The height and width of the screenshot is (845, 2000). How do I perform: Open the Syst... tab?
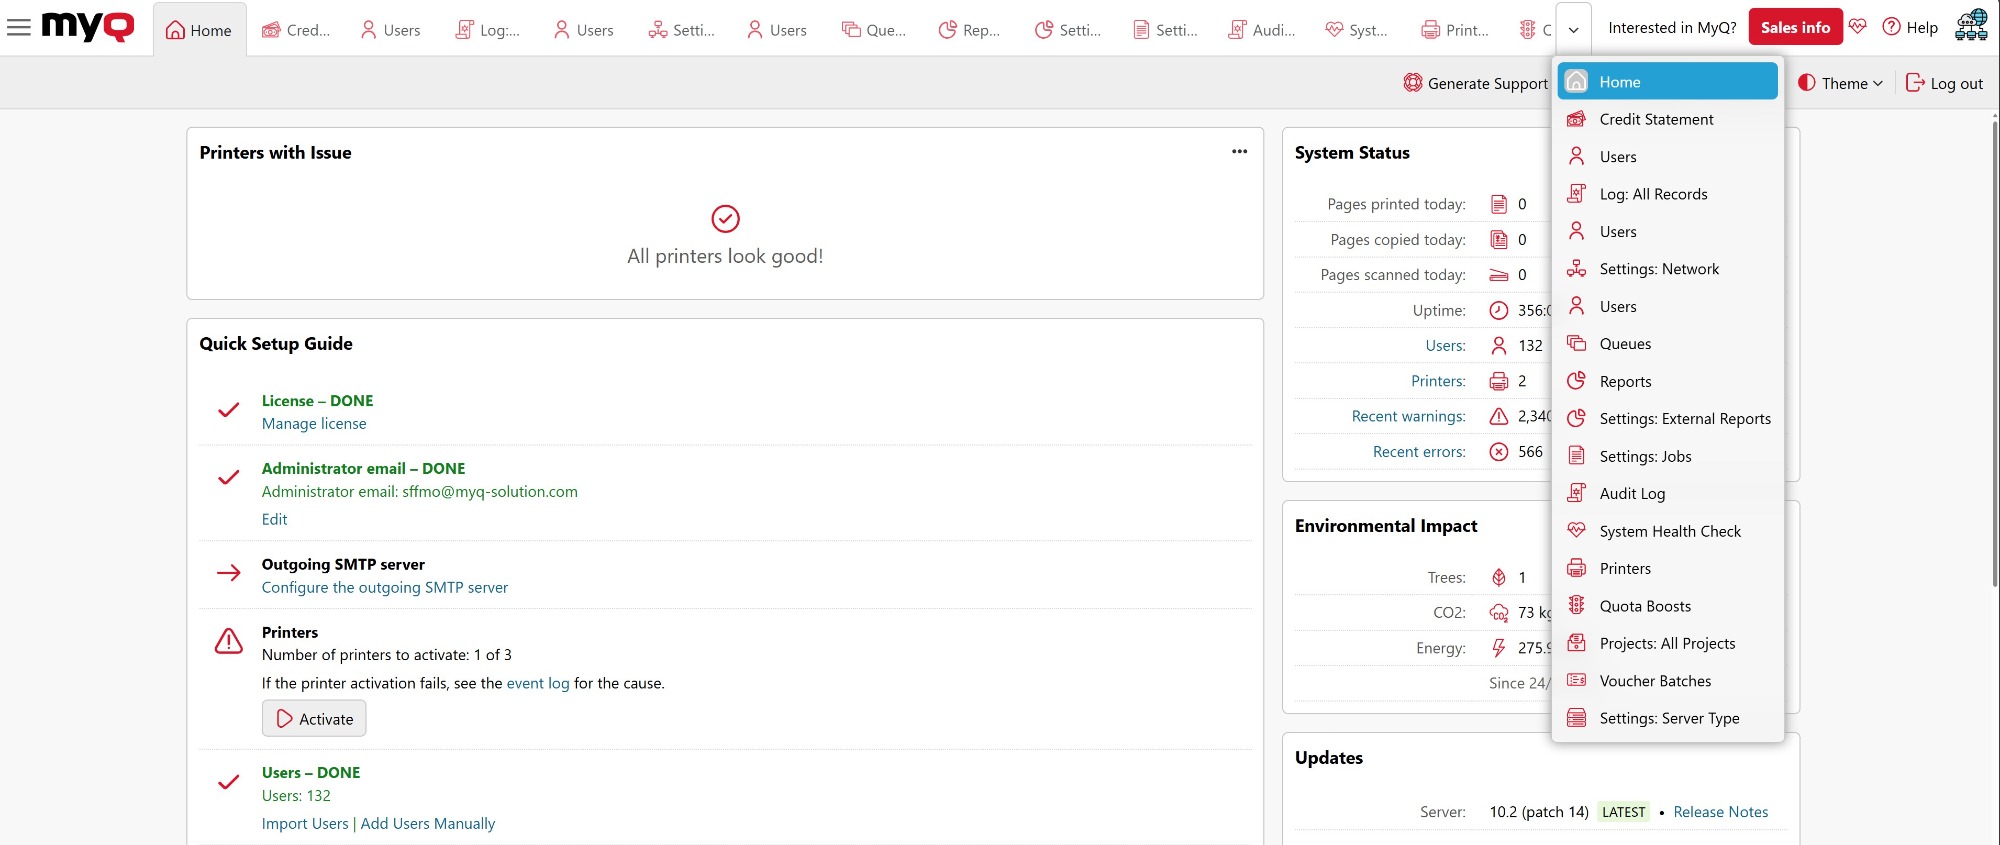click(x=1356, y=30)
